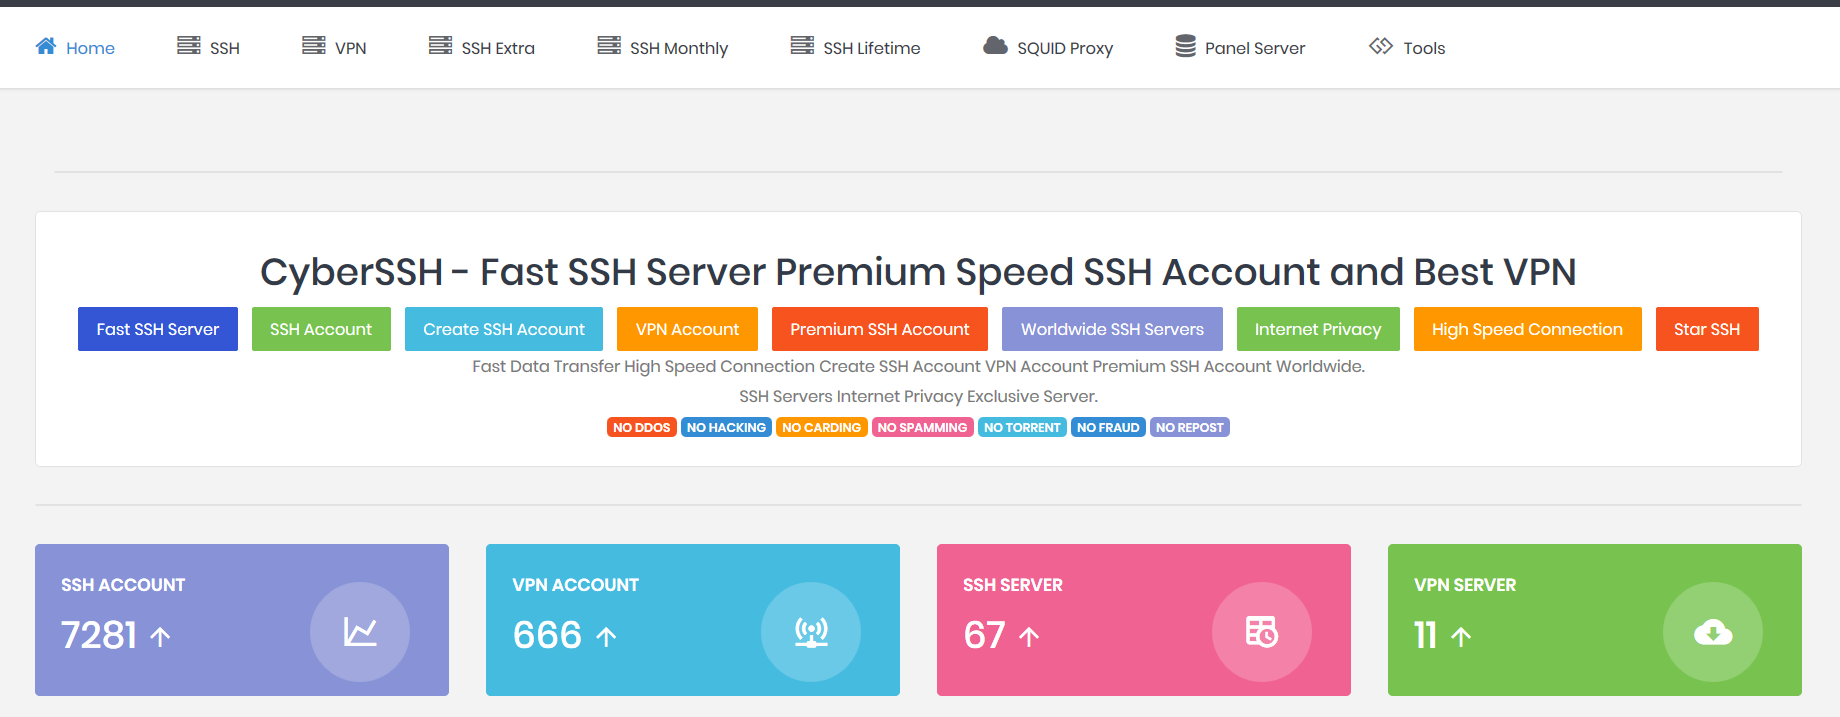Click the SSH ACCOUNT card label
The height and width of the screenshot is (717, 1840).
point(123,585)
